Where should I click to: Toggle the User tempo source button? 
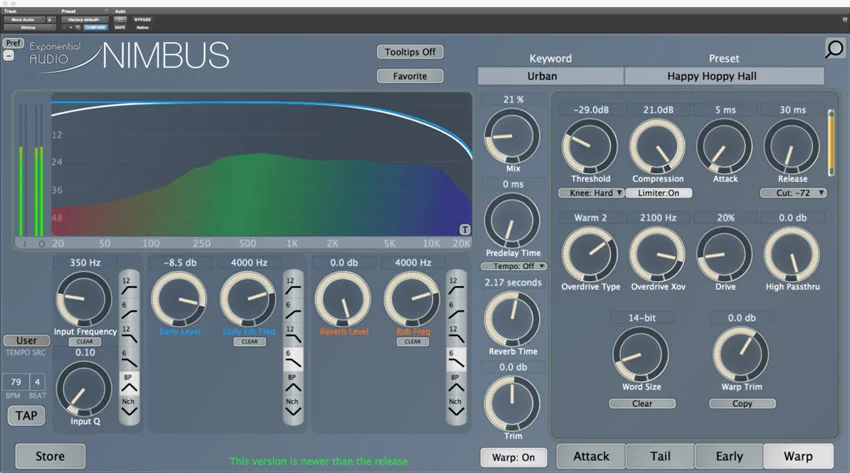pos(27,341)
